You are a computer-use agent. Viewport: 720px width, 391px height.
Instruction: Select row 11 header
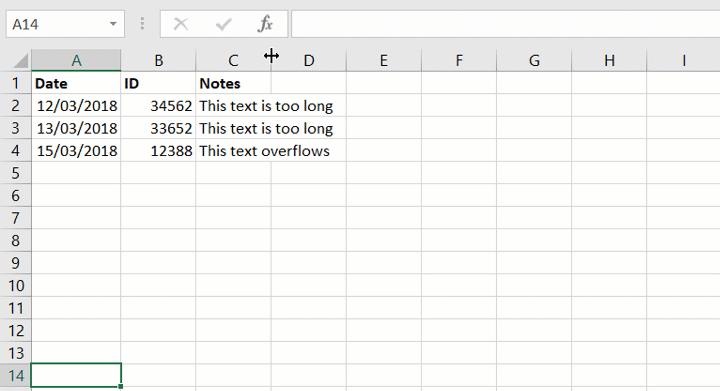point(16,308)
